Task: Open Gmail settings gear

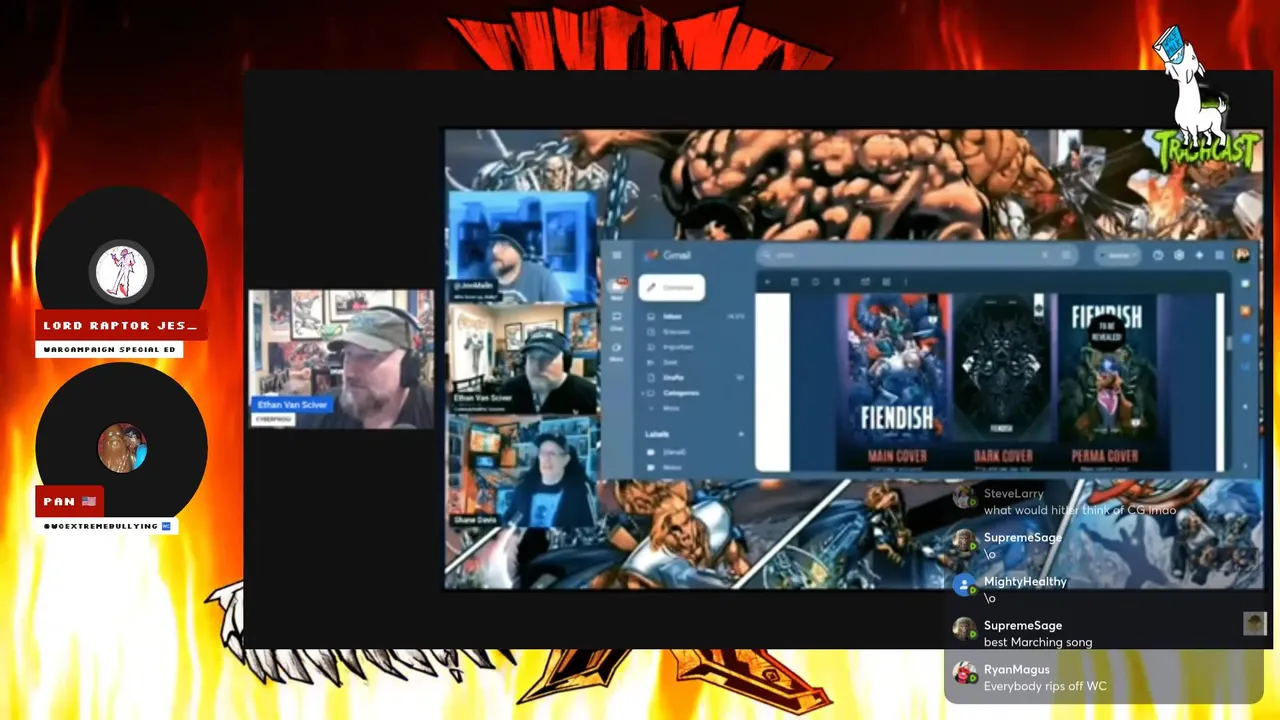Action: pos(1179,255)
